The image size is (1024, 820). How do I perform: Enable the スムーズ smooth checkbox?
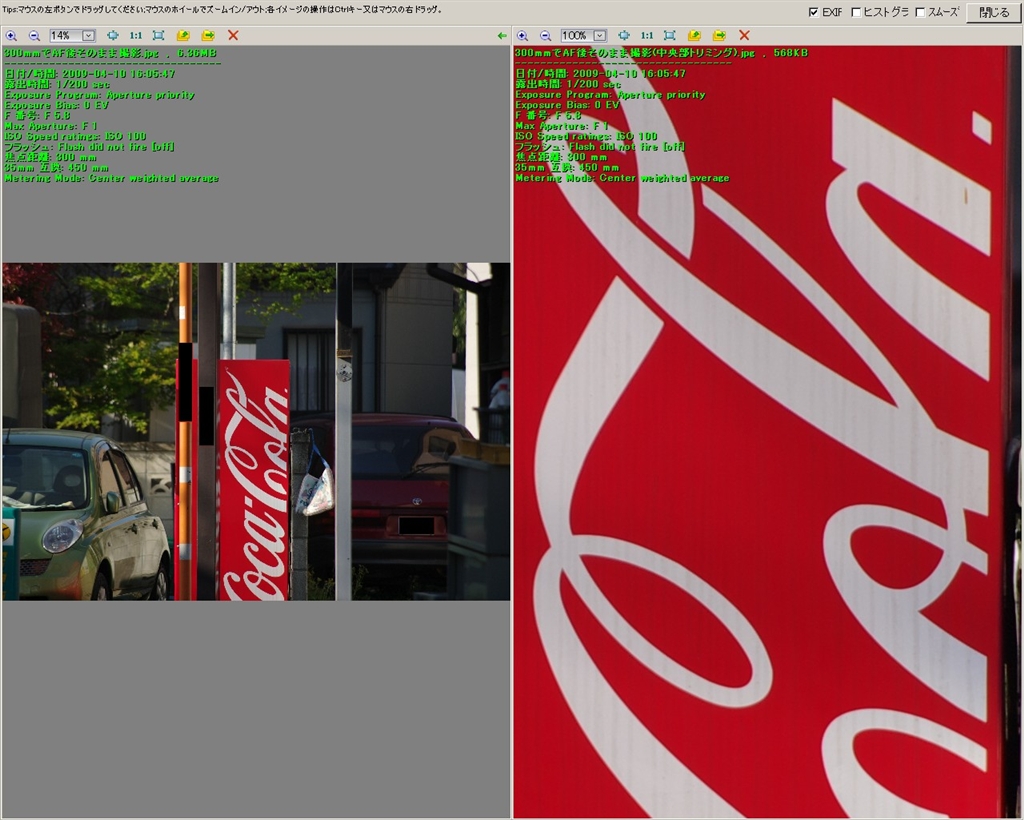pos(920,12)
